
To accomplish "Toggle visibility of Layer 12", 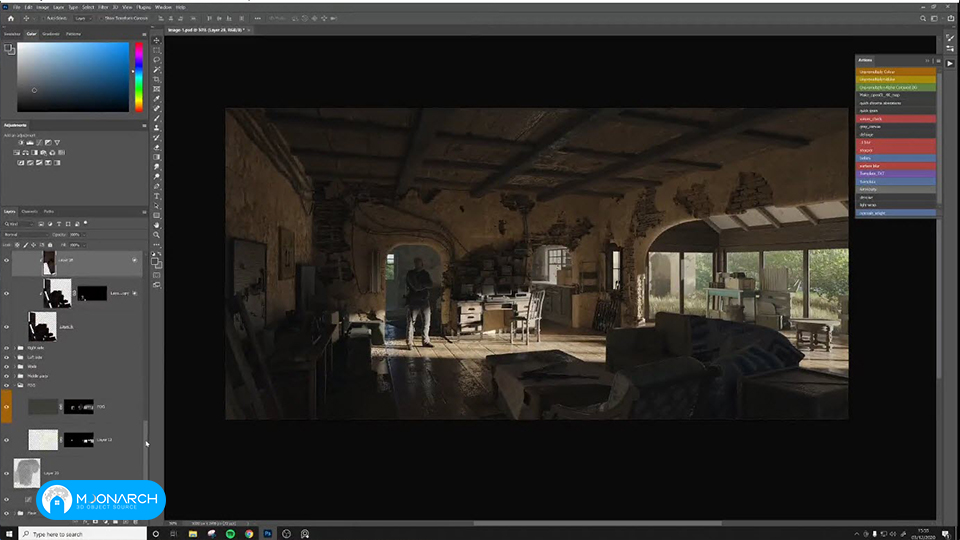I will click(7, 440).
